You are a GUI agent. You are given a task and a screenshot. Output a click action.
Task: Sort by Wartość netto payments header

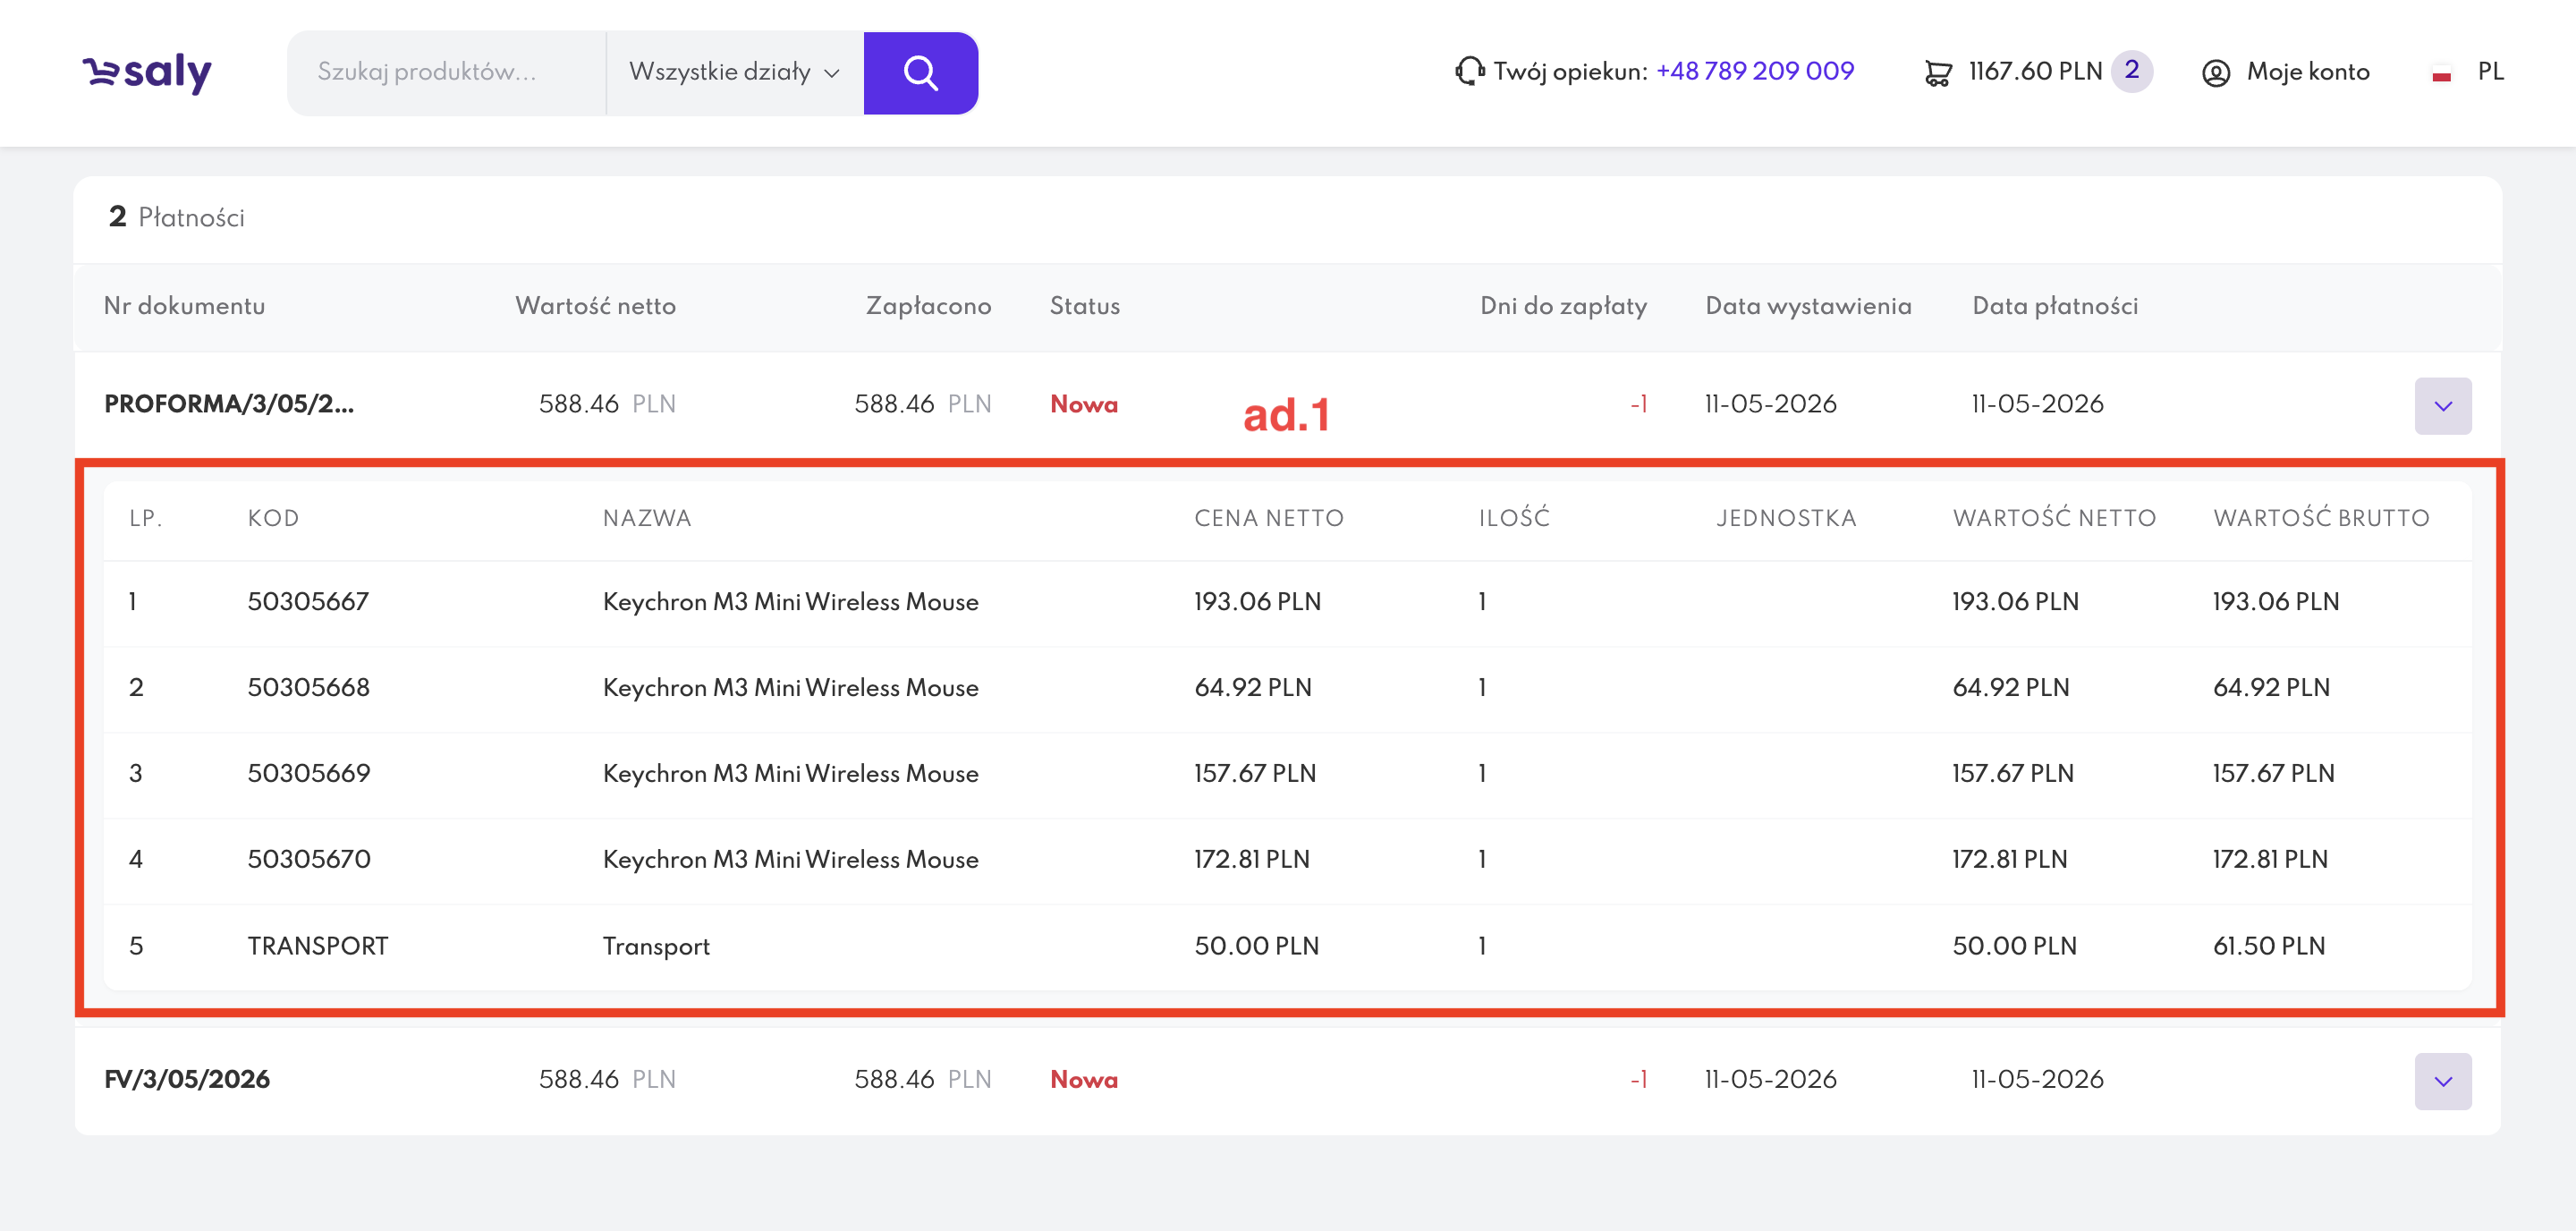point(595,306)
